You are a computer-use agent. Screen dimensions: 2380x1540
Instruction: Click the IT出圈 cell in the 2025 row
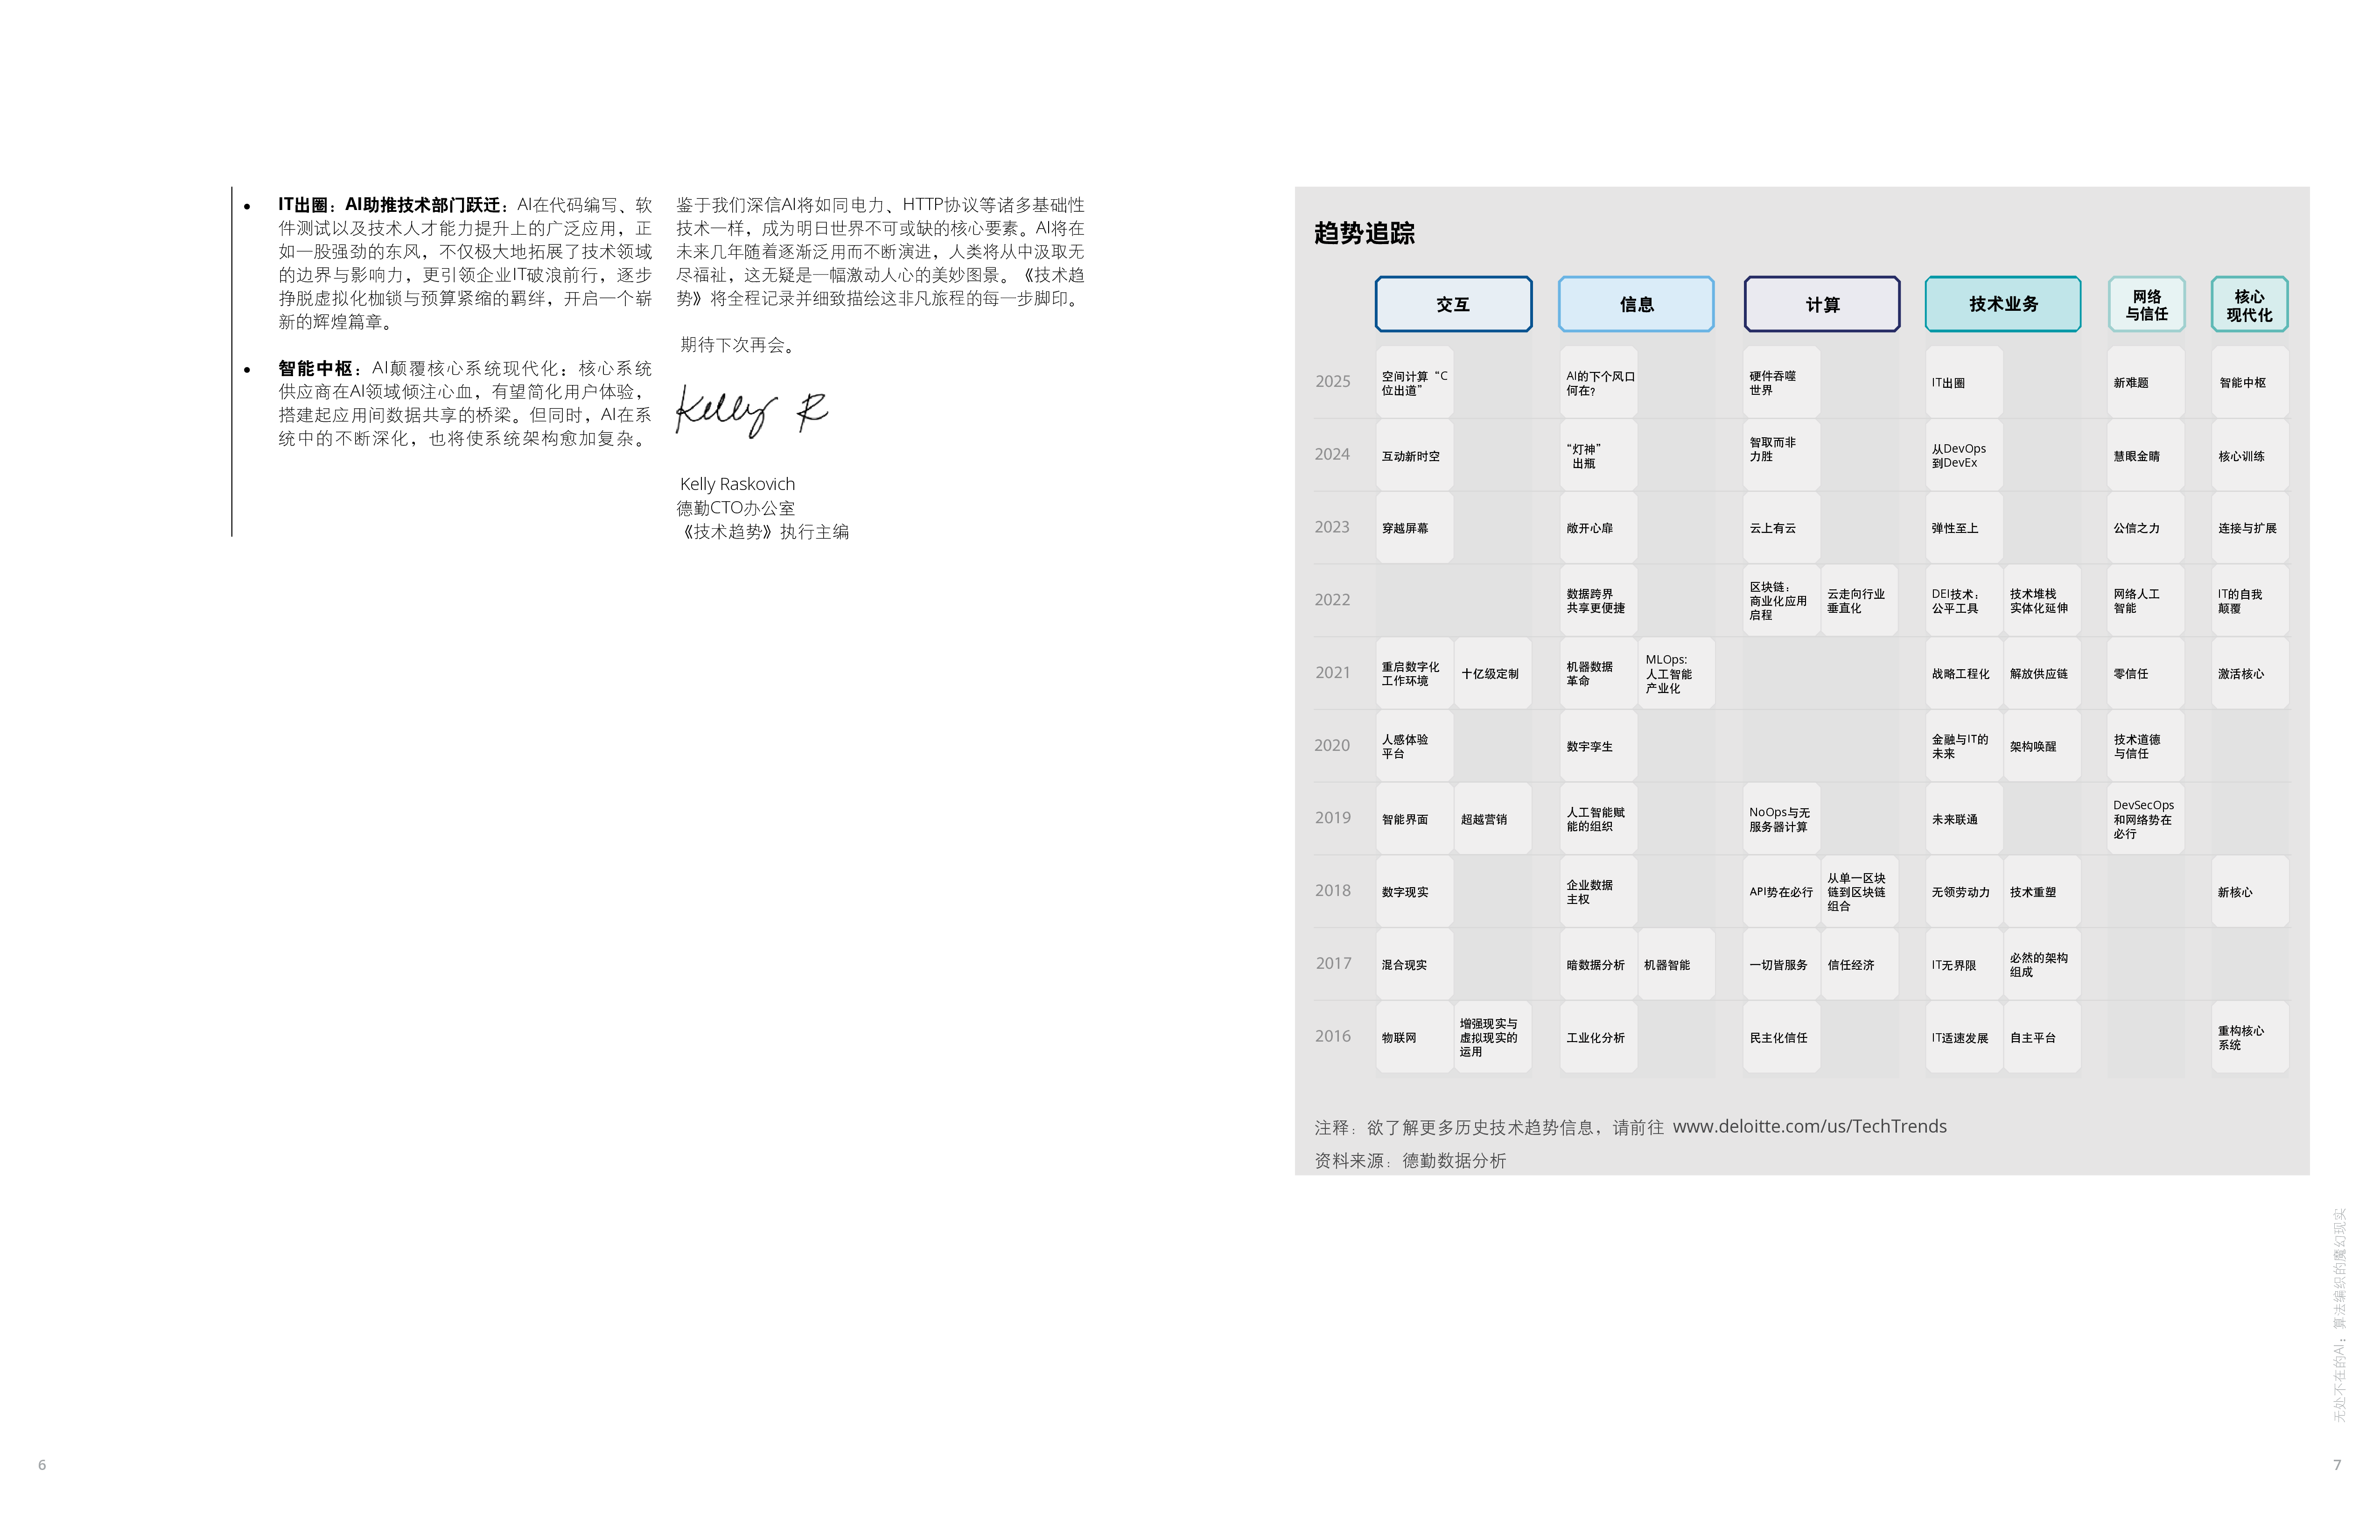tap(1964, 382)
